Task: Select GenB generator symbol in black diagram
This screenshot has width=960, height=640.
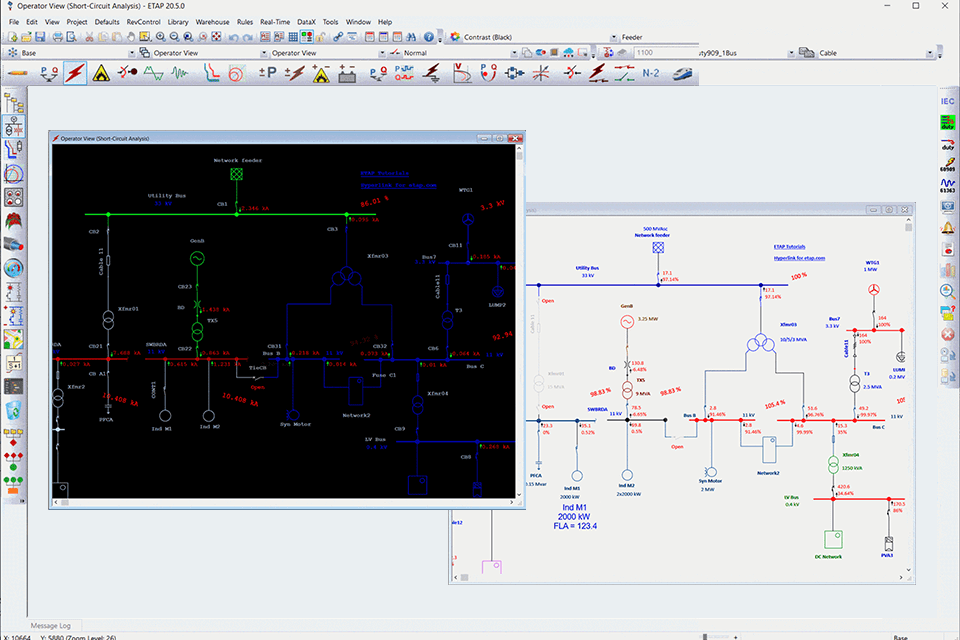Action: 197,258
